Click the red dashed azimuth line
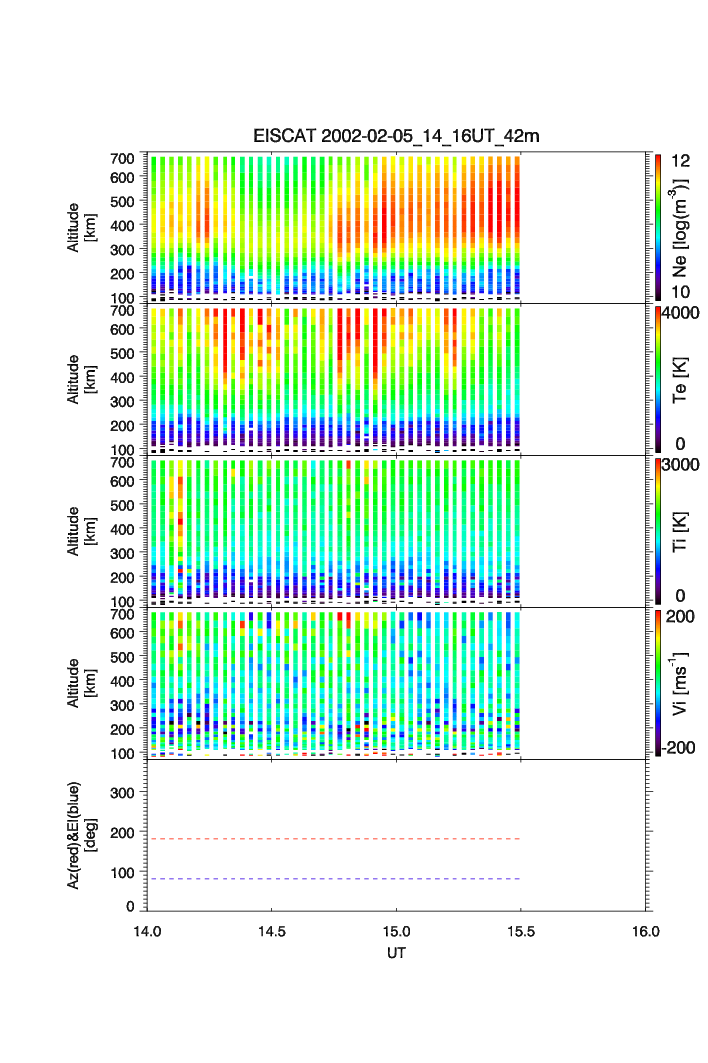Screen dimensions: 708x1063 [334, 839]
